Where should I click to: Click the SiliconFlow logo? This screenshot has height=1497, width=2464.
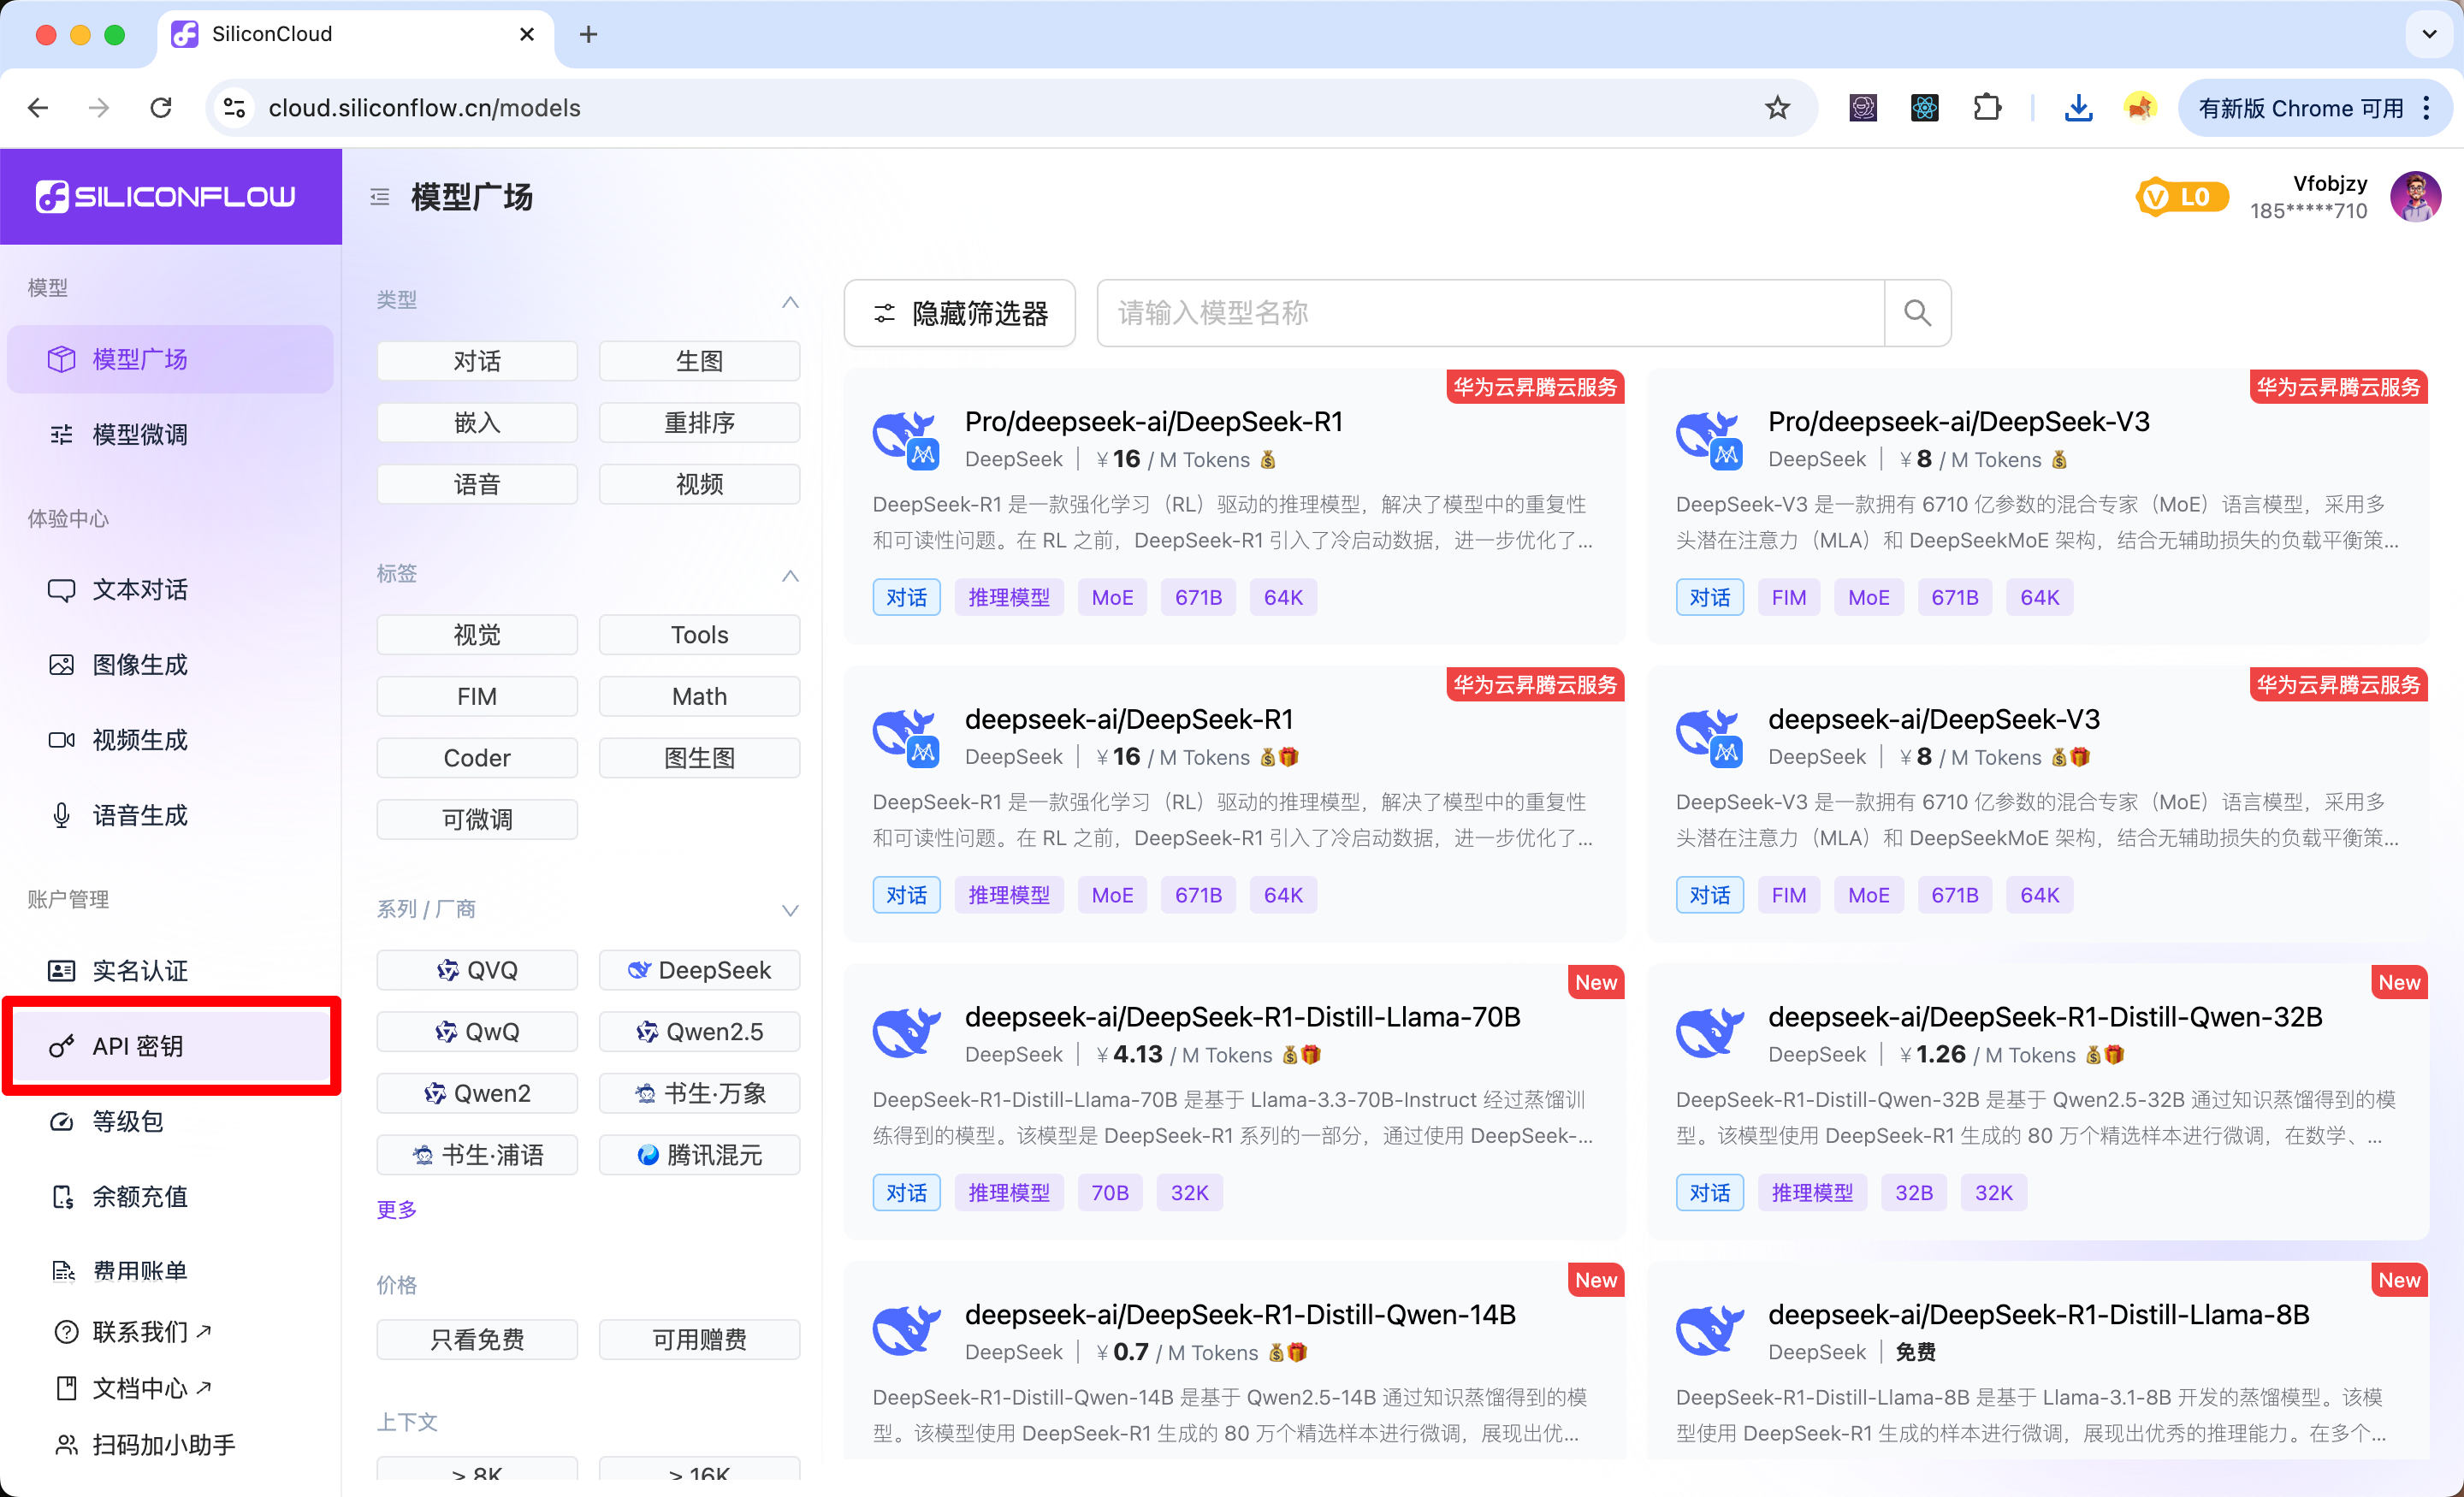(x=166, y=196)
